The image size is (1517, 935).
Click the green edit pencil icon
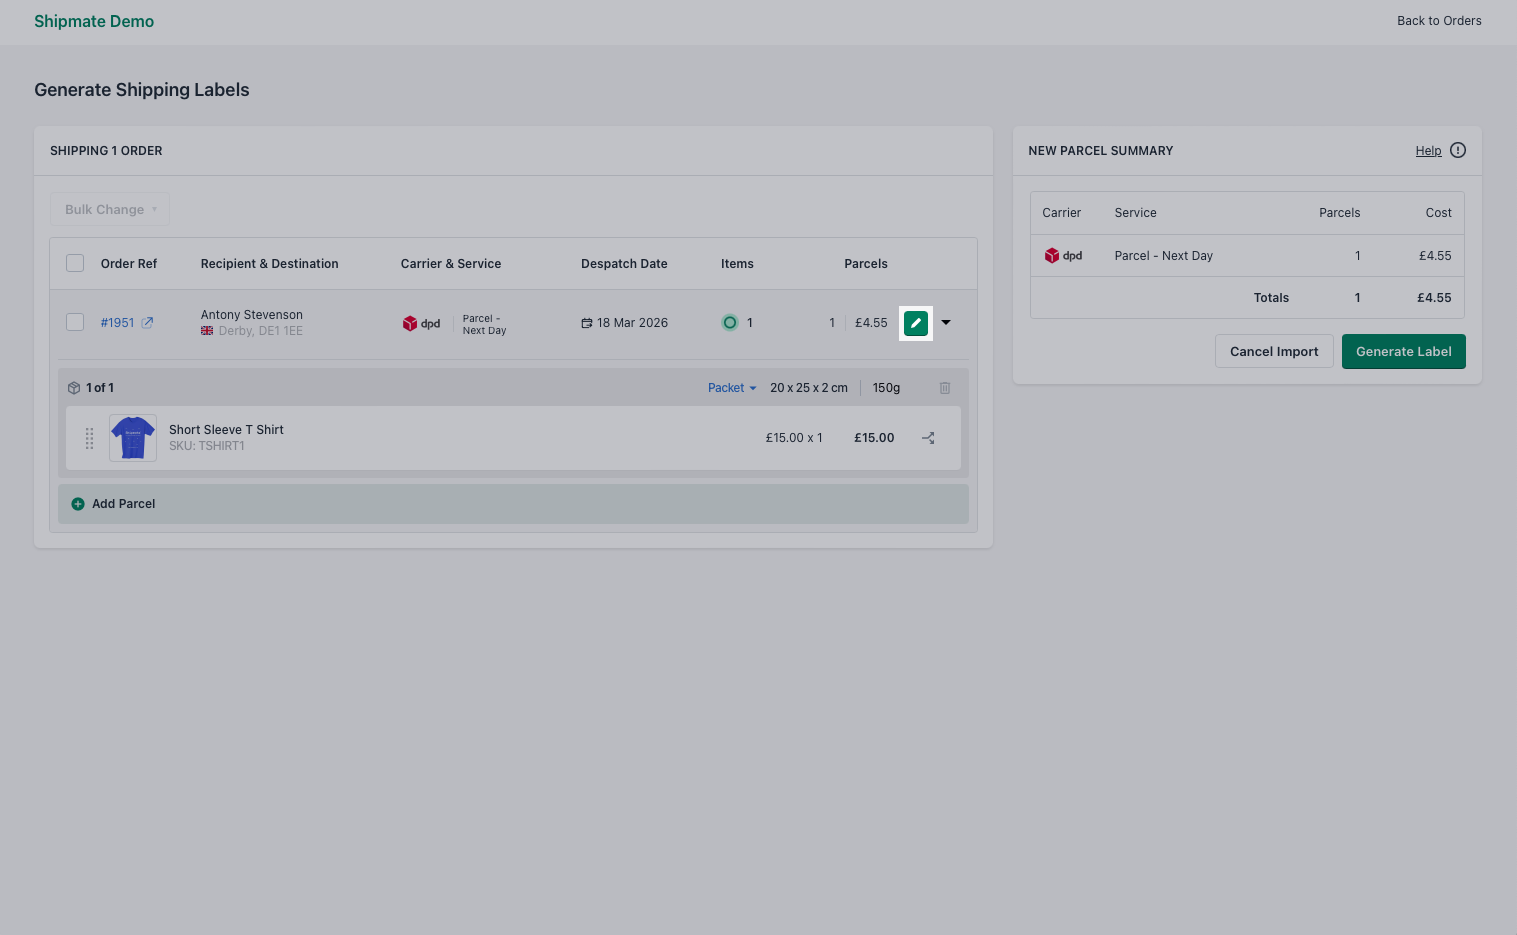(x=915, y=323)
